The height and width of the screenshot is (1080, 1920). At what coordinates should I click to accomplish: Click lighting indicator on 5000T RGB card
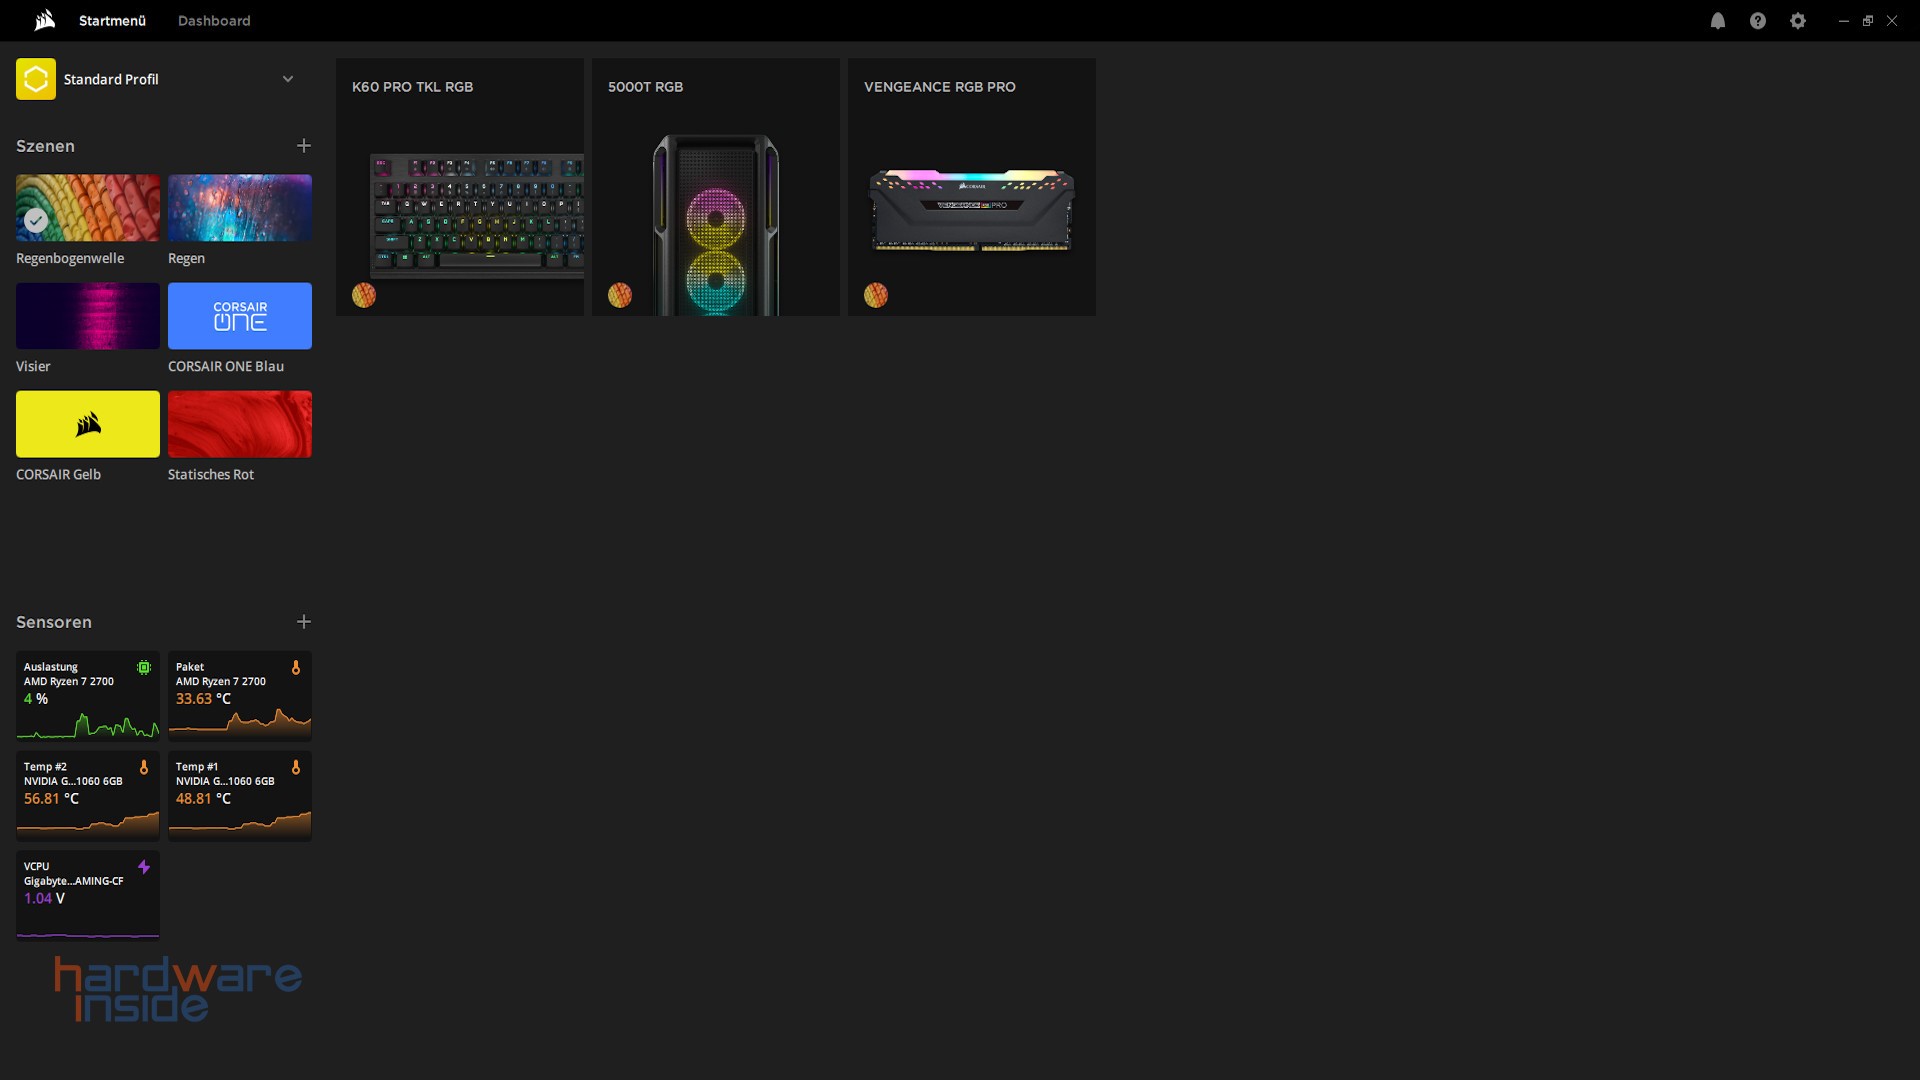click(x=620, y=295)
